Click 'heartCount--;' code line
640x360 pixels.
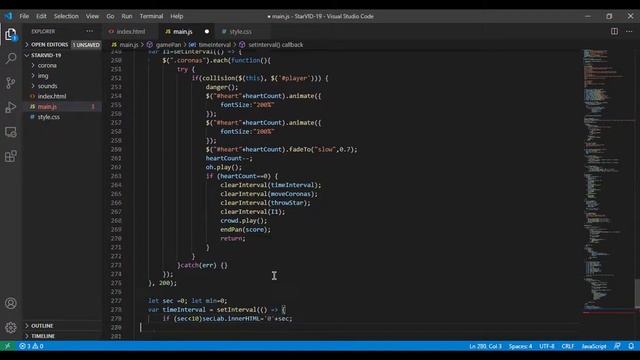point(229,158)
